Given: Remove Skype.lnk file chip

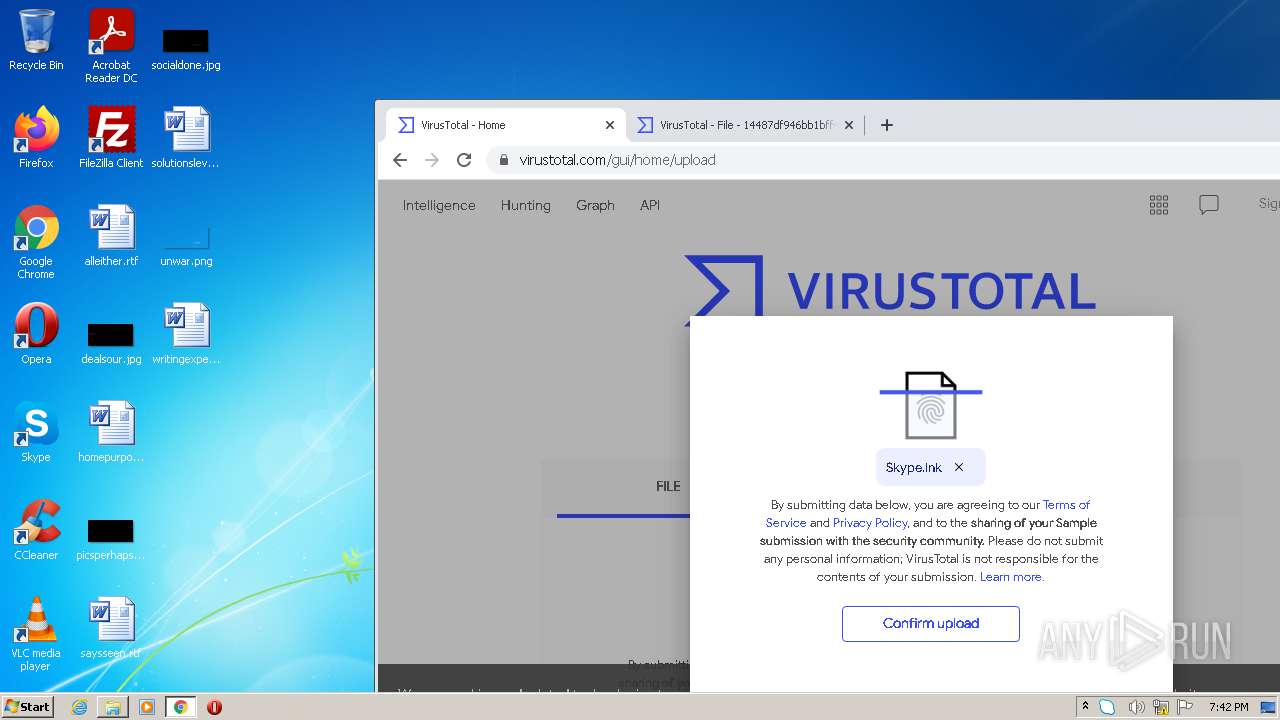Looking at the screenshot, I should (959, 467).
